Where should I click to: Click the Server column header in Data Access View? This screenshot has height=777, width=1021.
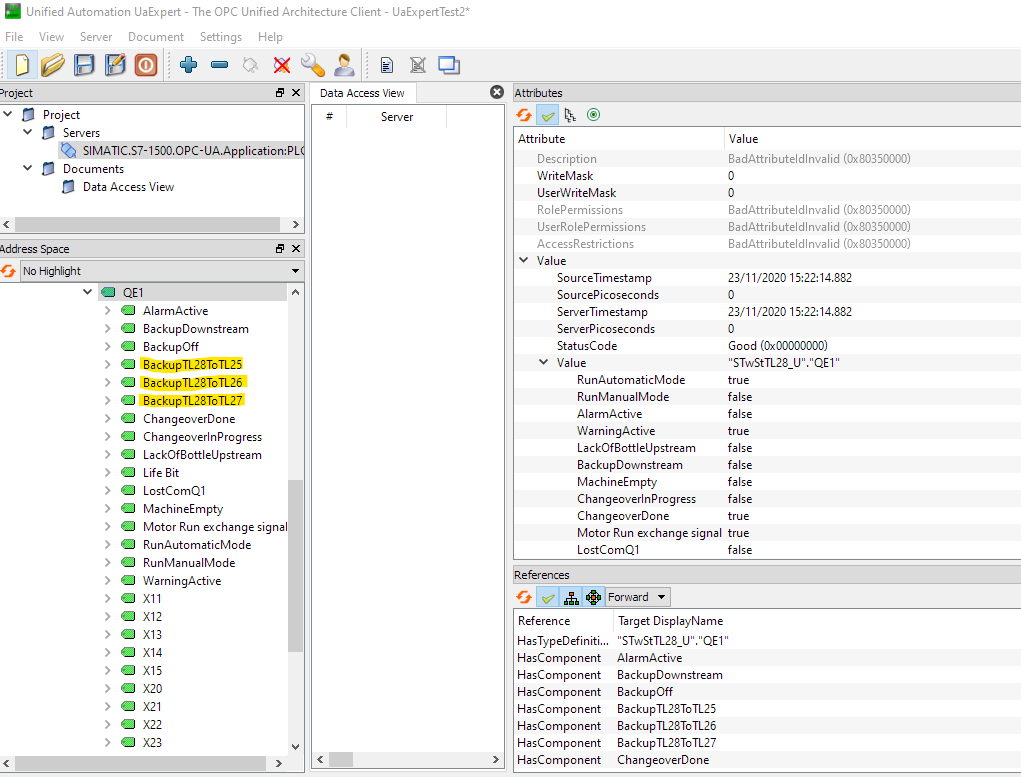[397, 117]
